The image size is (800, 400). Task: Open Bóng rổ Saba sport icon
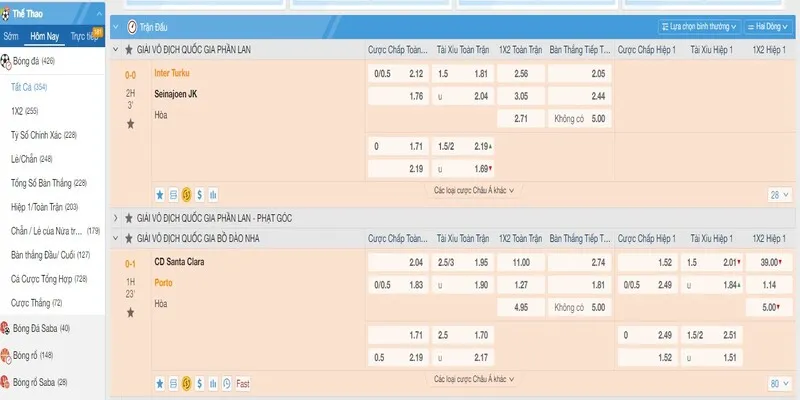tap(5, 382)
